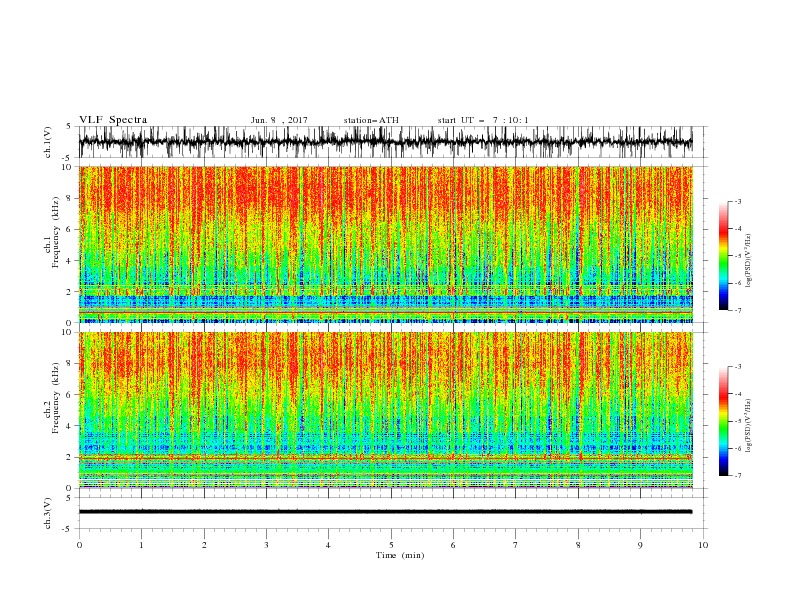The width and height of the screenshot is (792, 612).
Task: Click time axis tick label "9"
Action: (640, 545)
